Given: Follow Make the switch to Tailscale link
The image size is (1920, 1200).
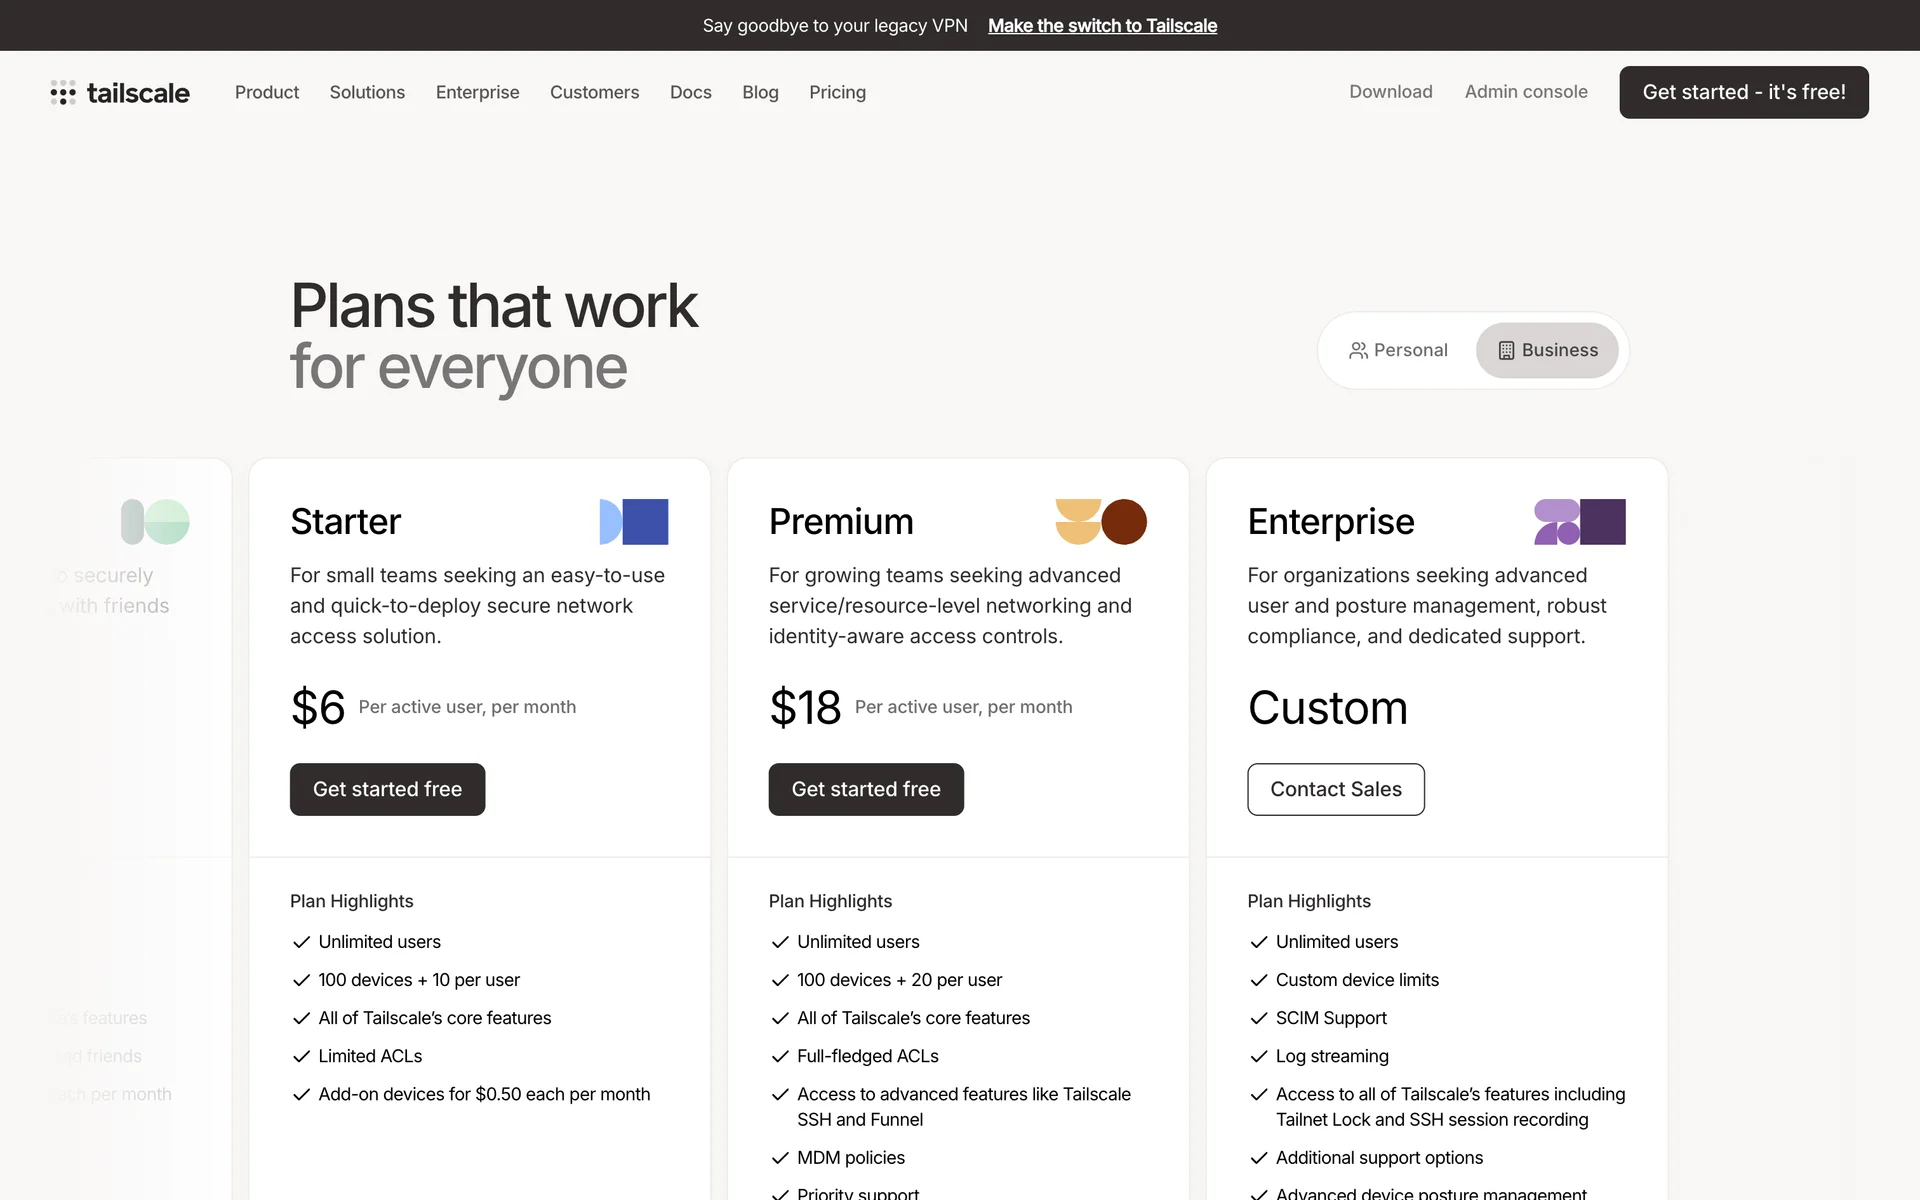Looking at the screenshot, I should click(1102, 26).
